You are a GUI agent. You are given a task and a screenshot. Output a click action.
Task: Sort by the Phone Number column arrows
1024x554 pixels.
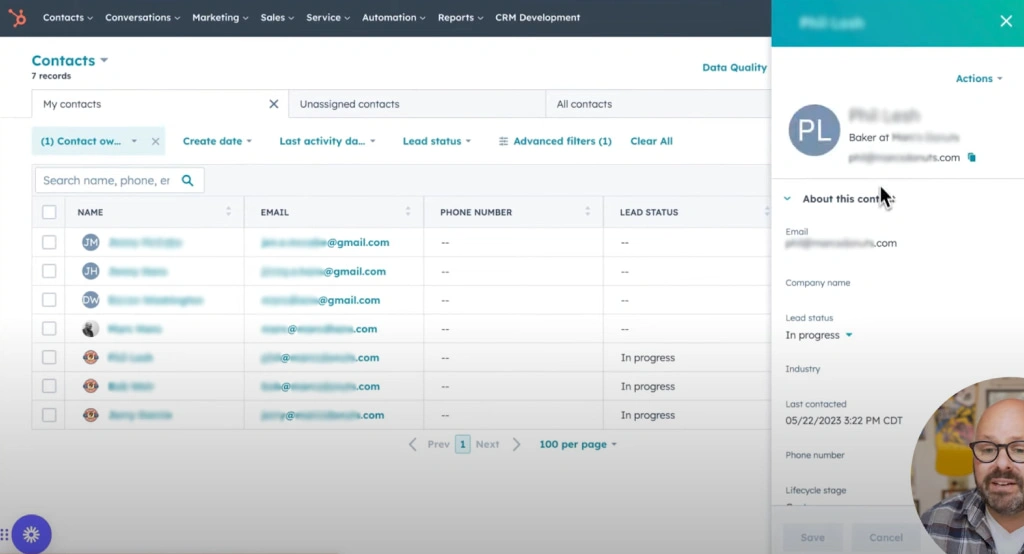[588, 212]
